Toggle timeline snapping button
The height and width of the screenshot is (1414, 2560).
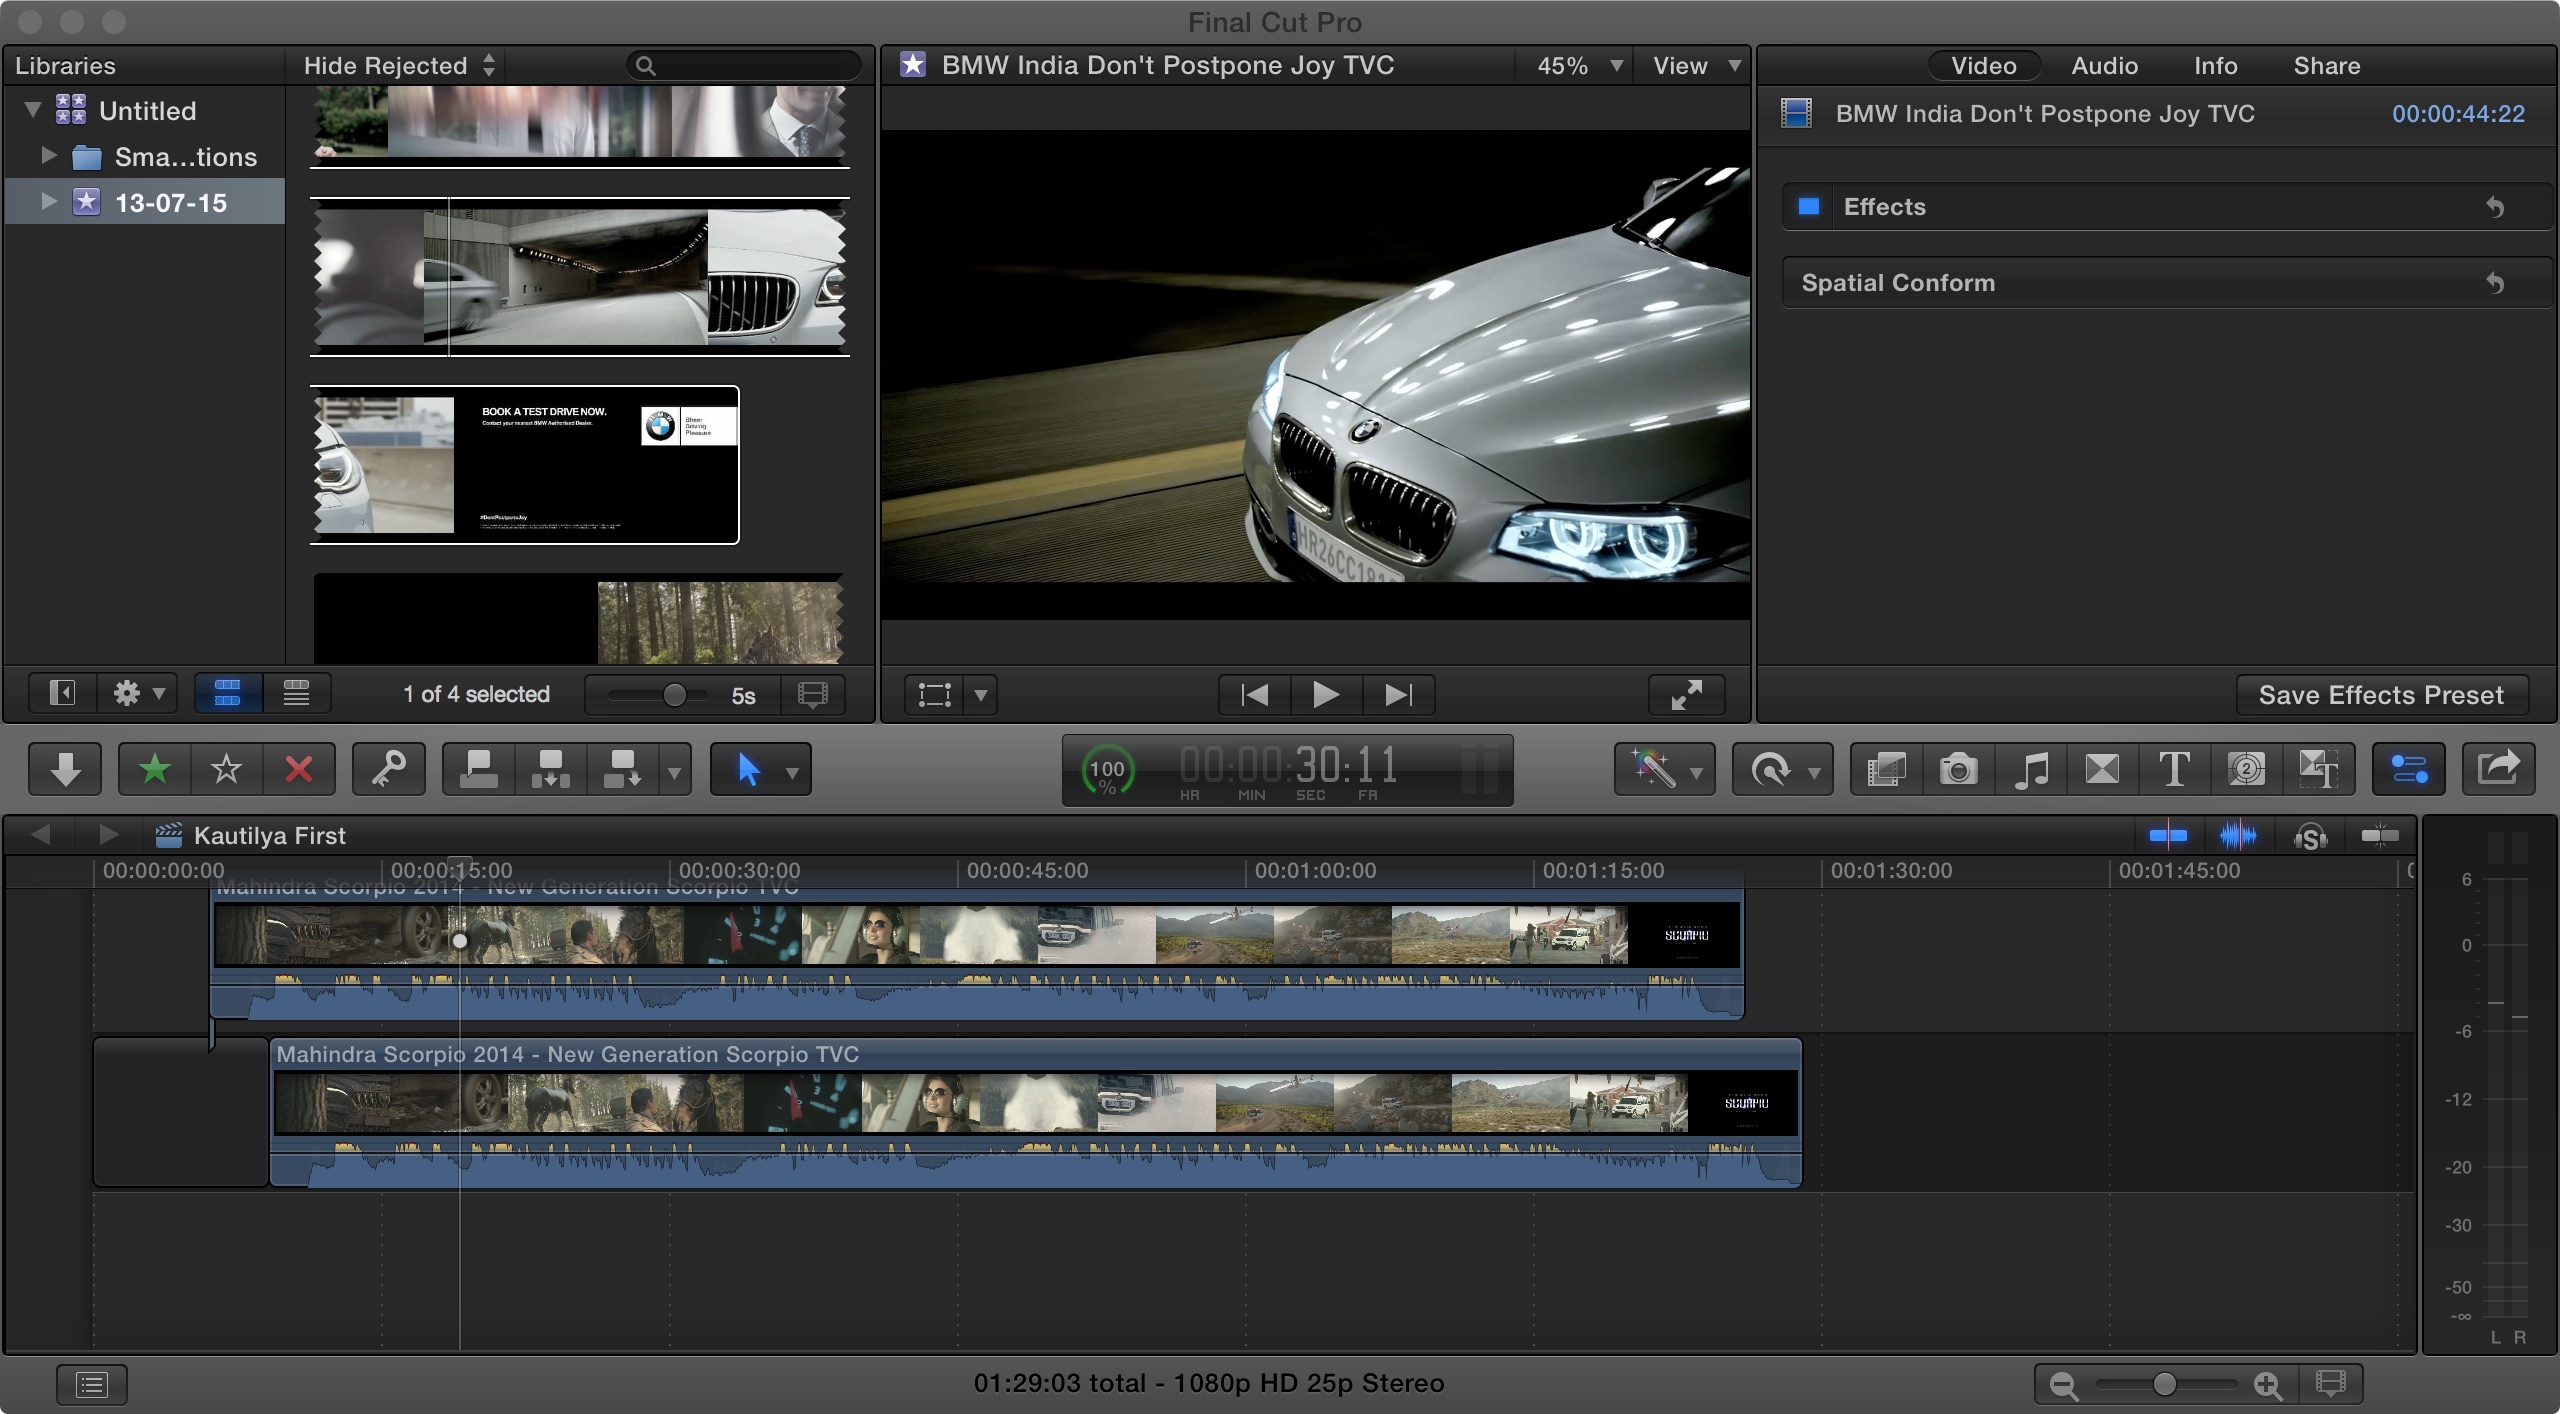pos(2380,835)
